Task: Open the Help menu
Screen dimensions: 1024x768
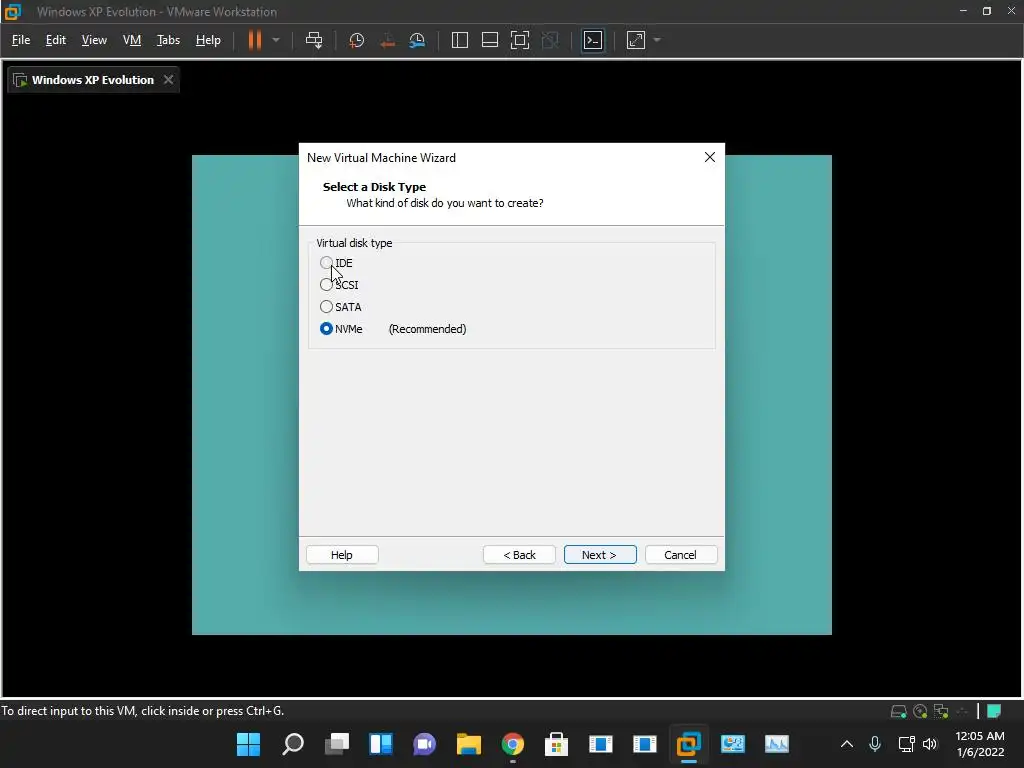Action: (208, 40)
